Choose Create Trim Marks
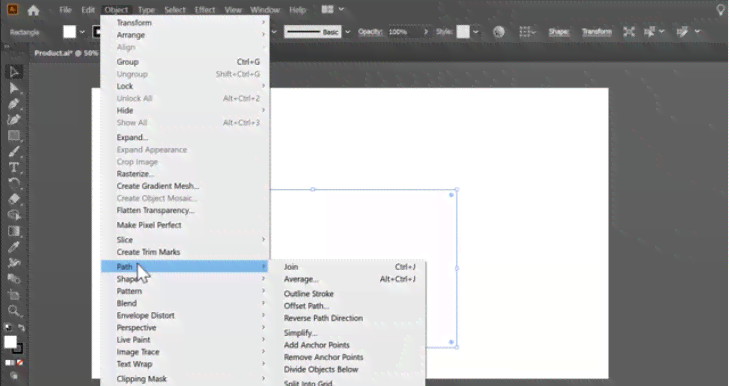Screen dimensions: 729x386 (185, 252)
